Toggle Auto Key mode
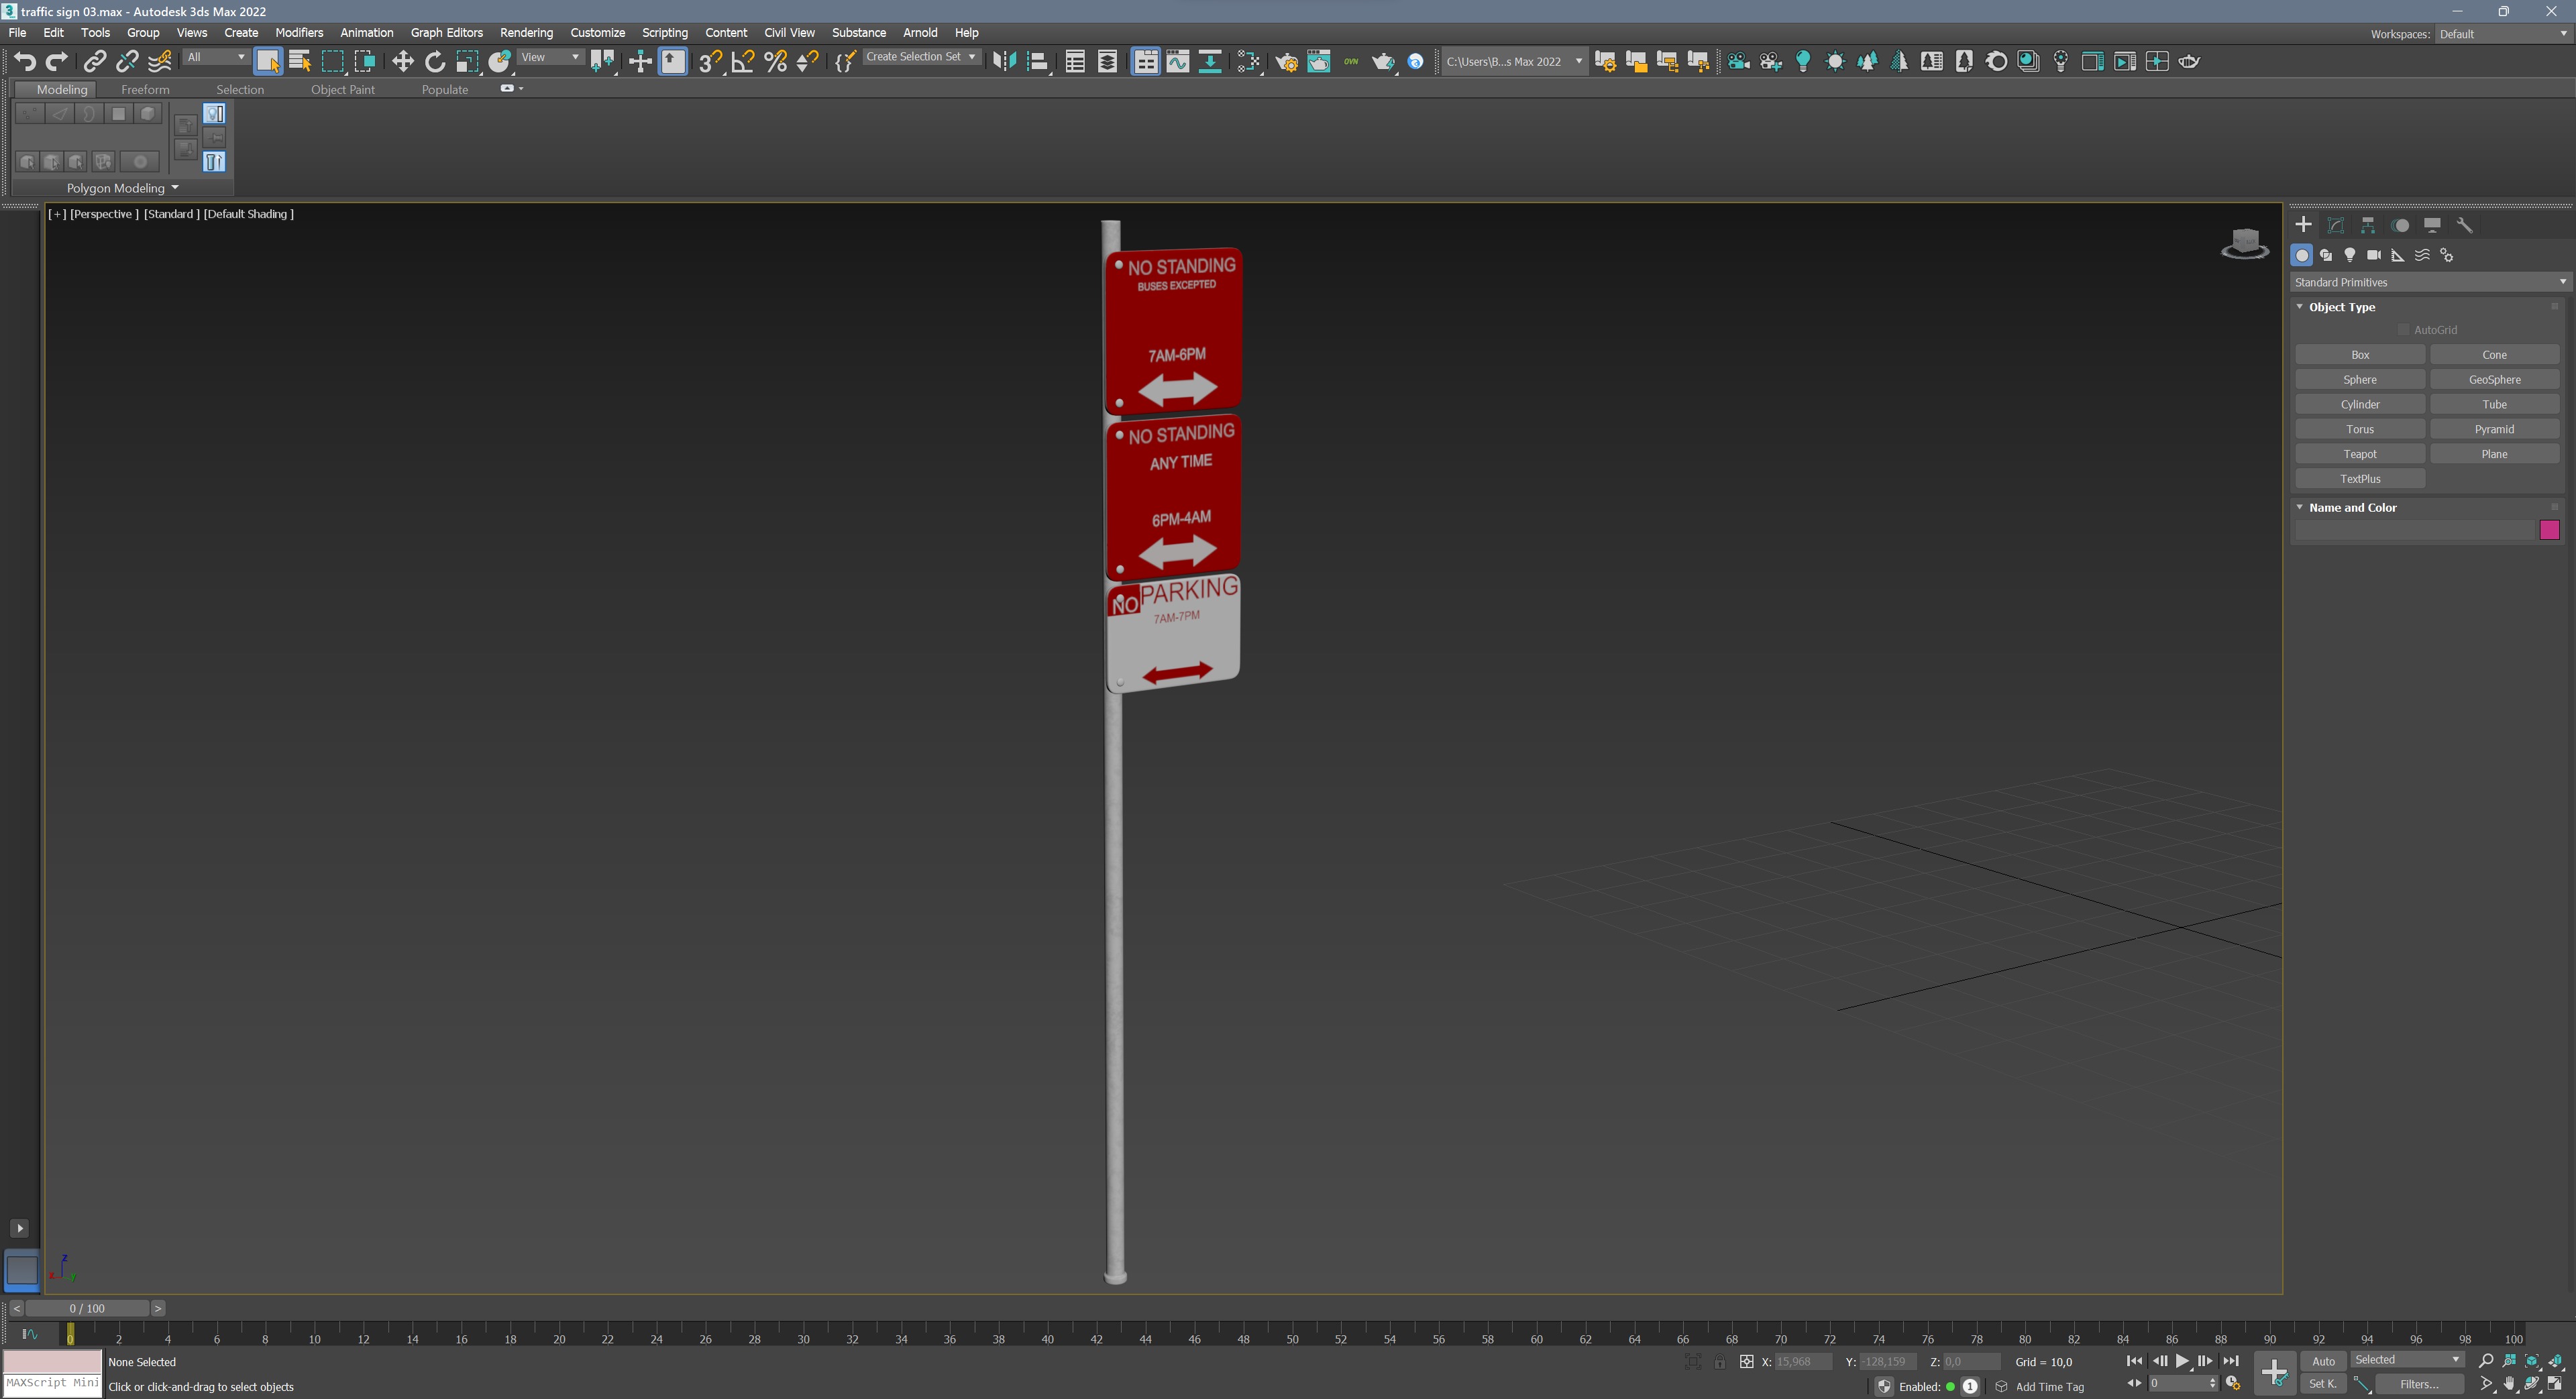2576x1399 pixels. click(x=2323, y=1361)
